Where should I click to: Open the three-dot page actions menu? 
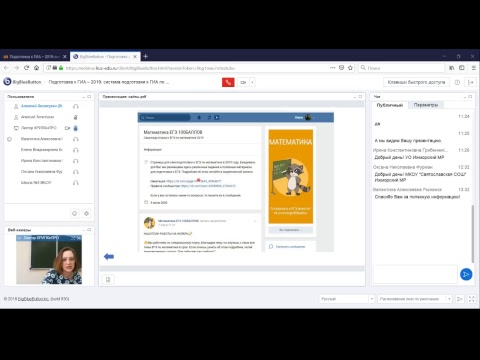point(332,68)
